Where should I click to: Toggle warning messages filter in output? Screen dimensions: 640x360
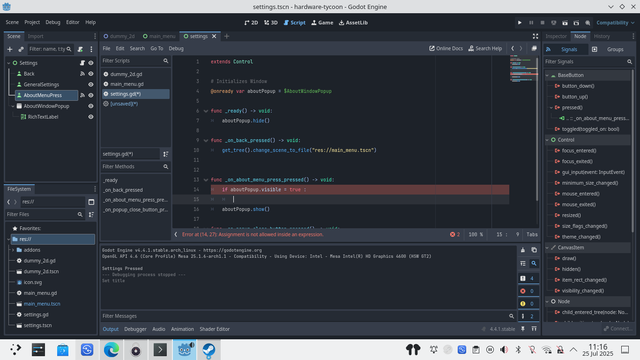point(528,304)
